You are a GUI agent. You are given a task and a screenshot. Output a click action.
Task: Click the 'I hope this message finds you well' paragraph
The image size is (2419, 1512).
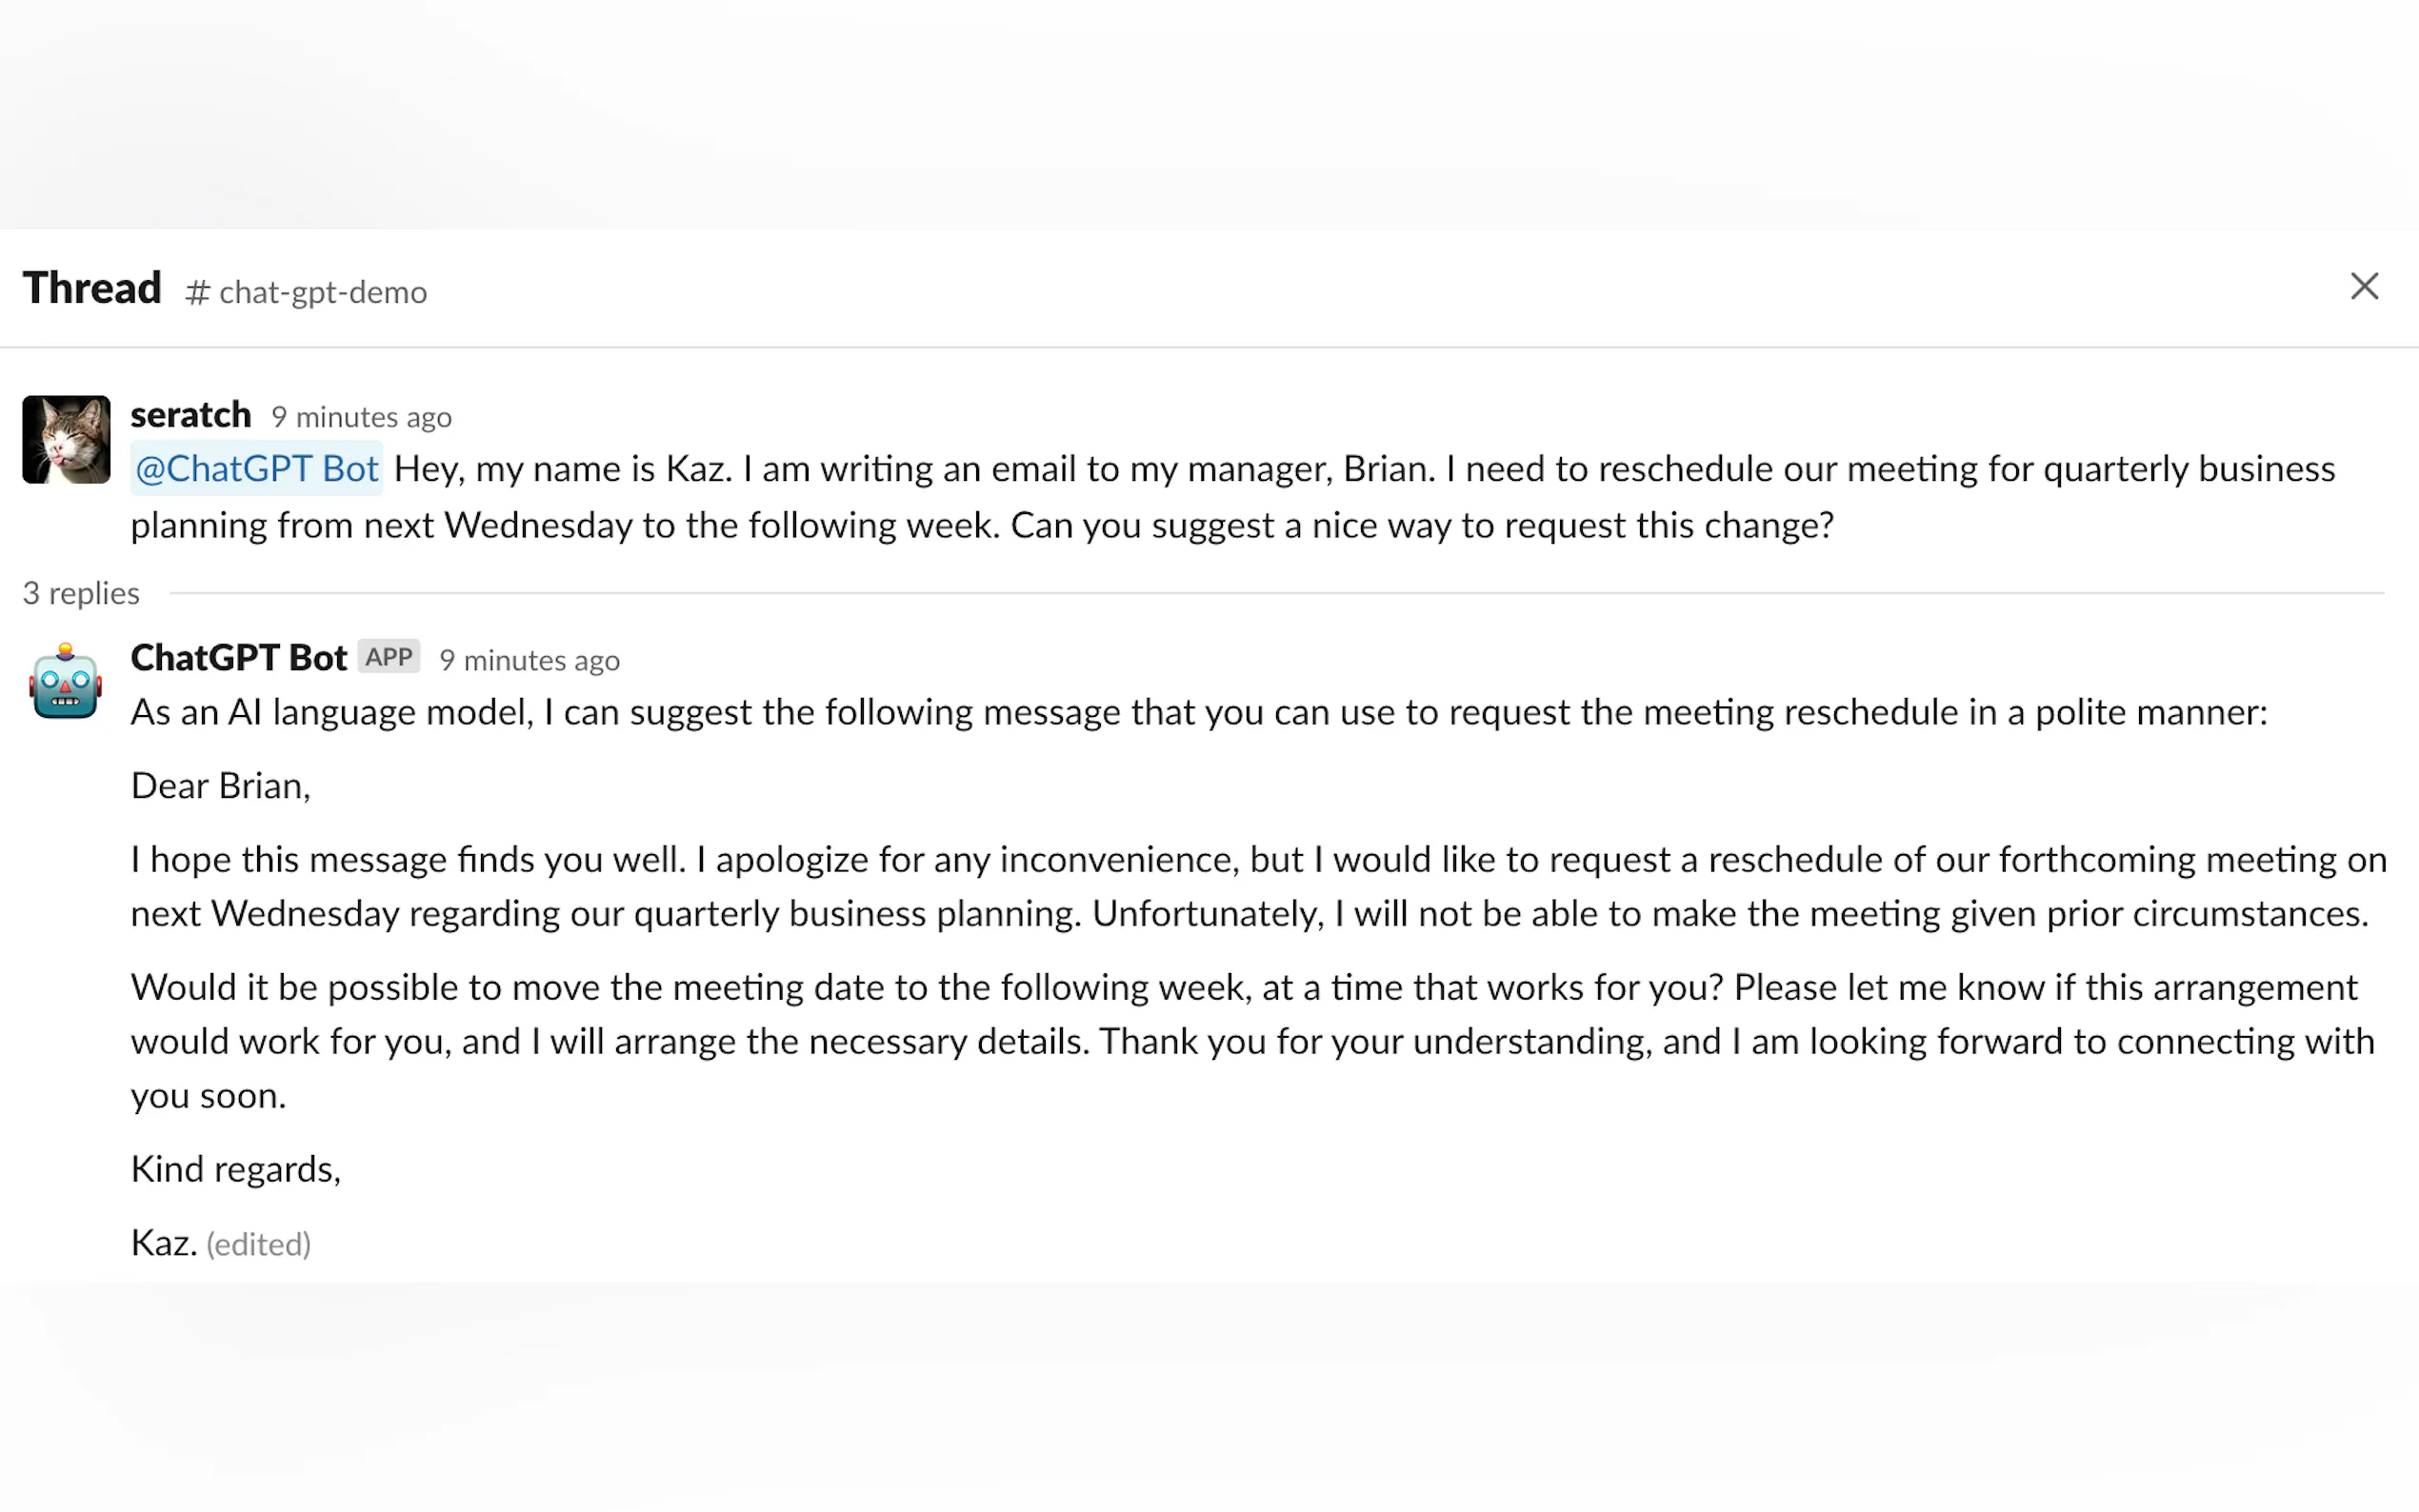click(x=1250, y=887)
